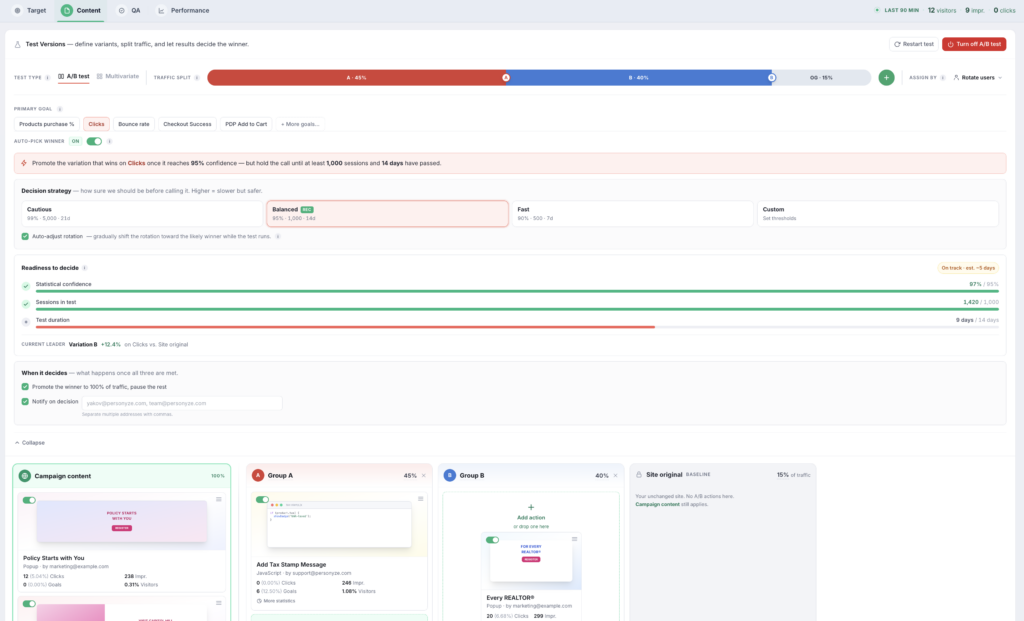Select the Multivariate test type
Screen dimensions: 1024x621
(x=118, y=76)
